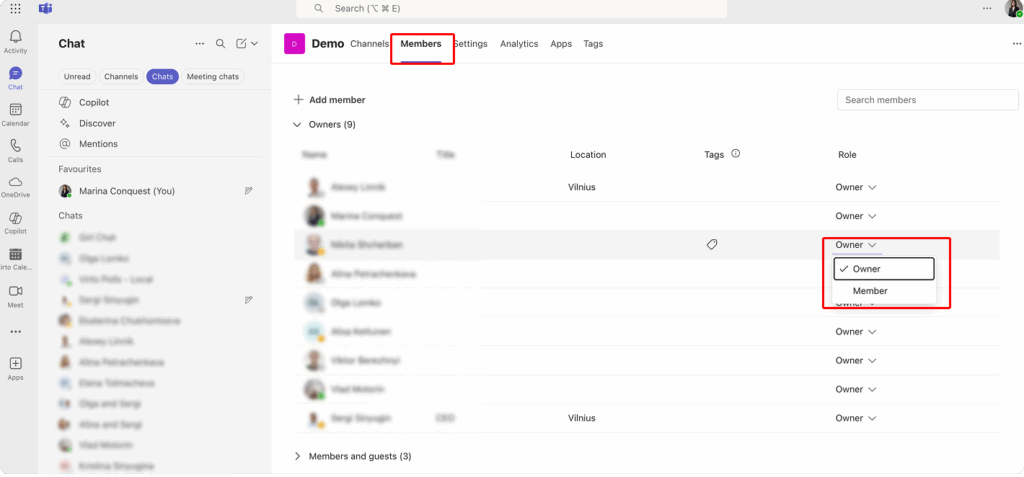Screen dimensions: 1024x477
Task: Switch to the Settings tab
Action: coord(472,44)
